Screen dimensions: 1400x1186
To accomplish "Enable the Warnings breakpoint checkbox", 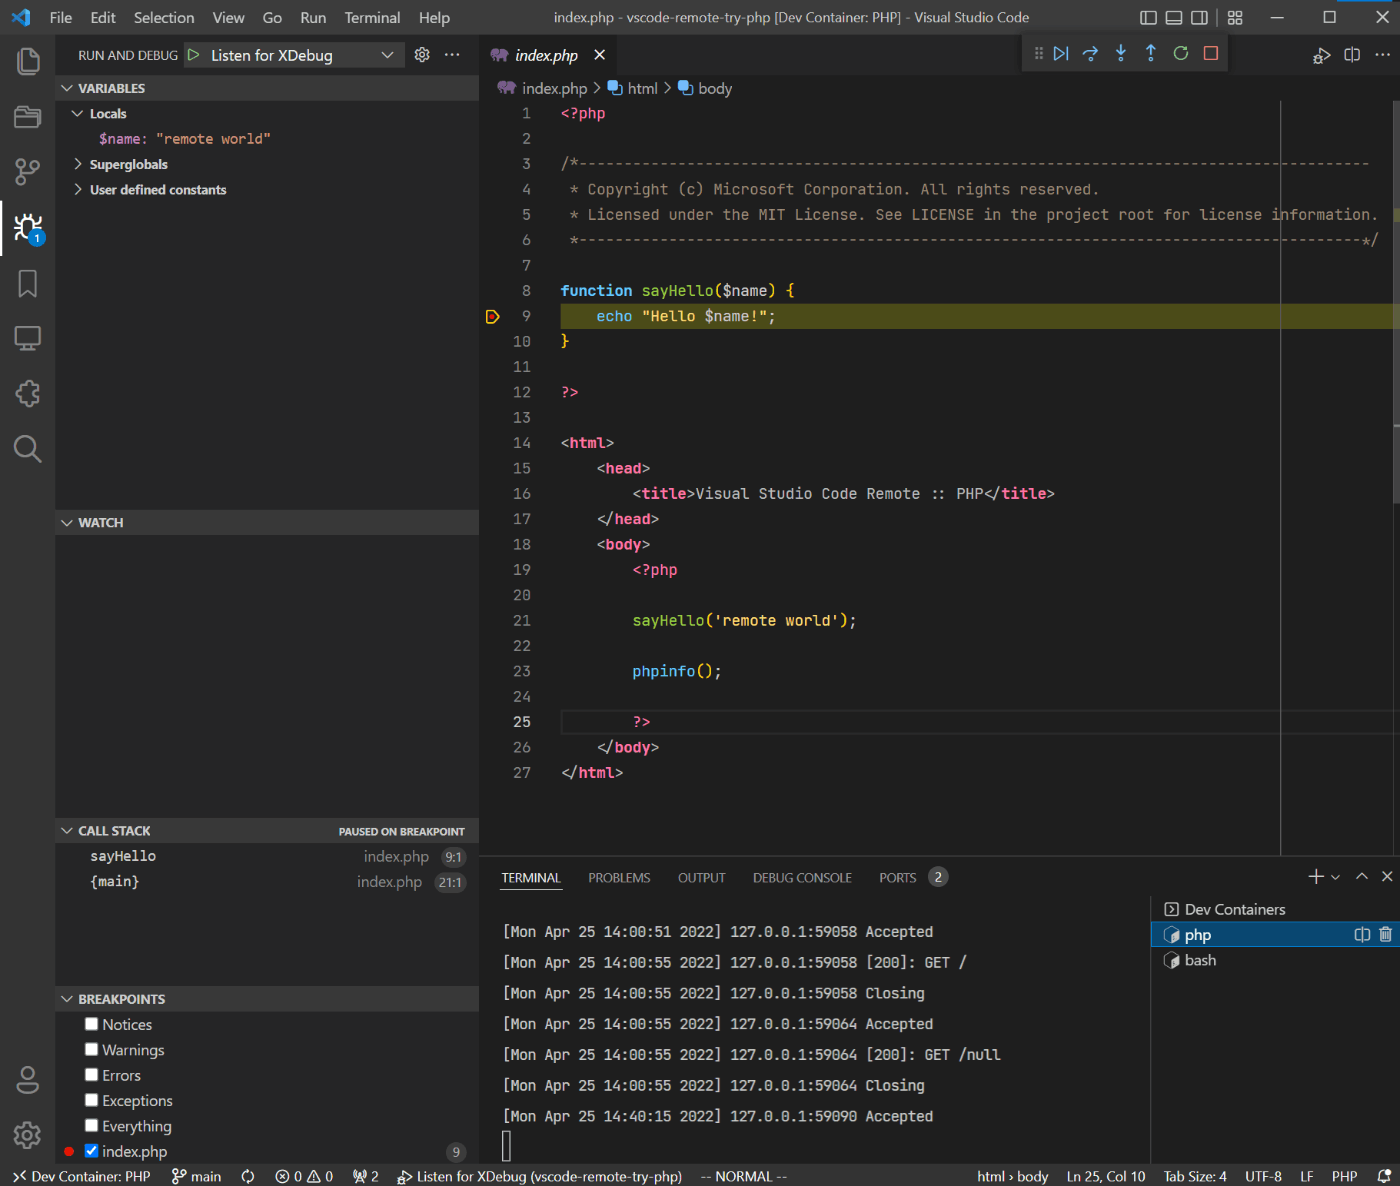I will coord(92,1049).
